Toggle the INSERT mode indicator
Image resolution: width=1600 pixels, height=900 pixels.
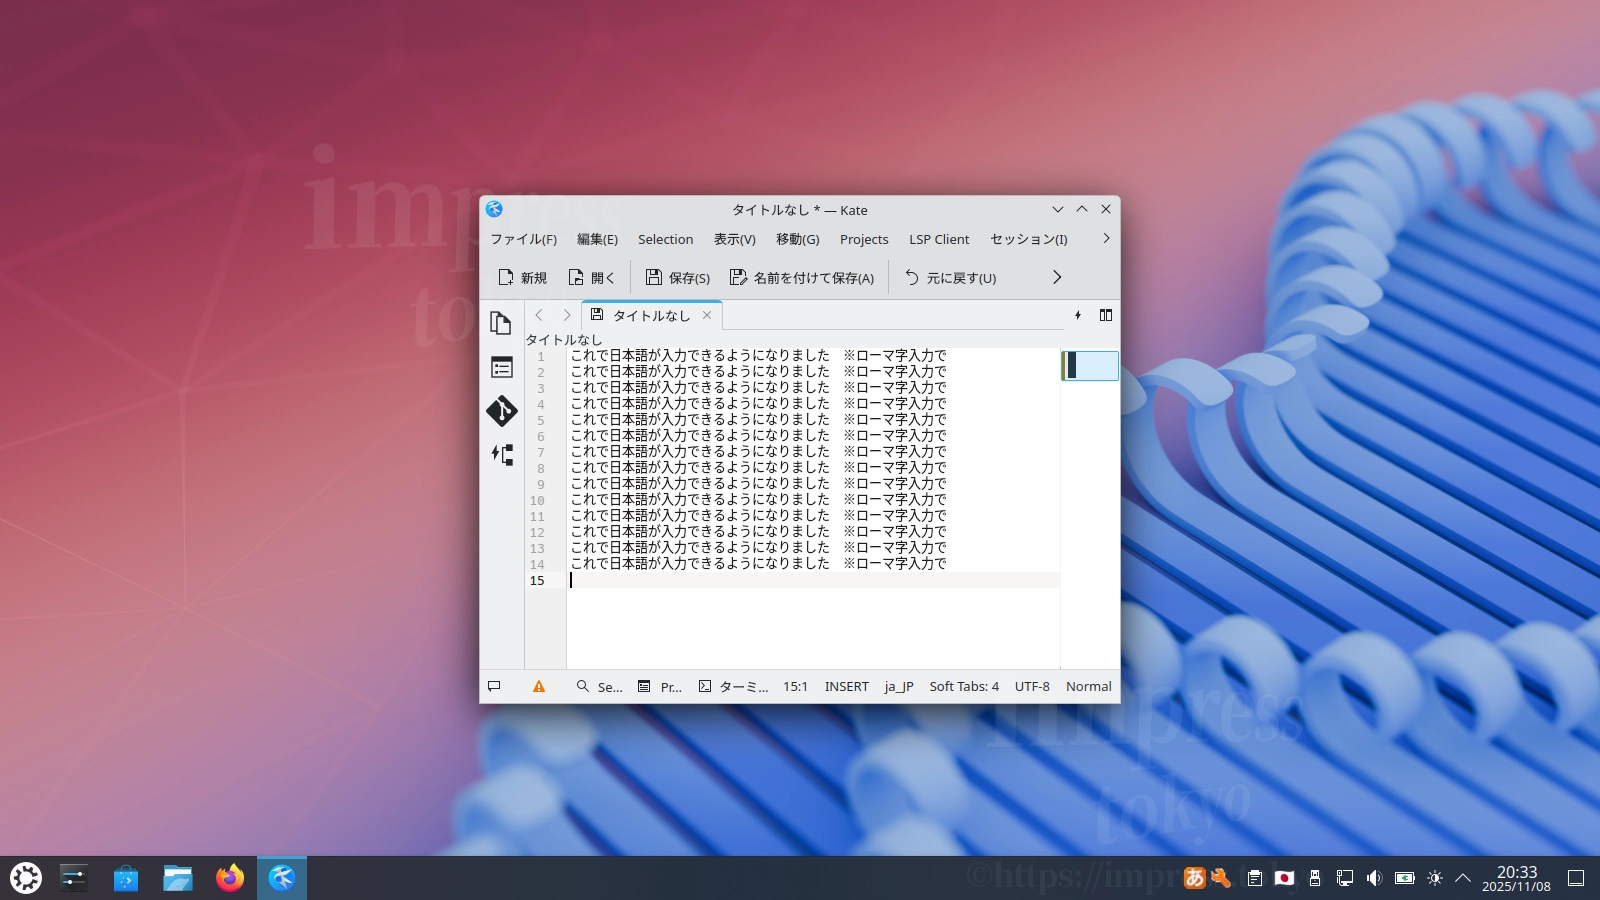pos(846,686)
